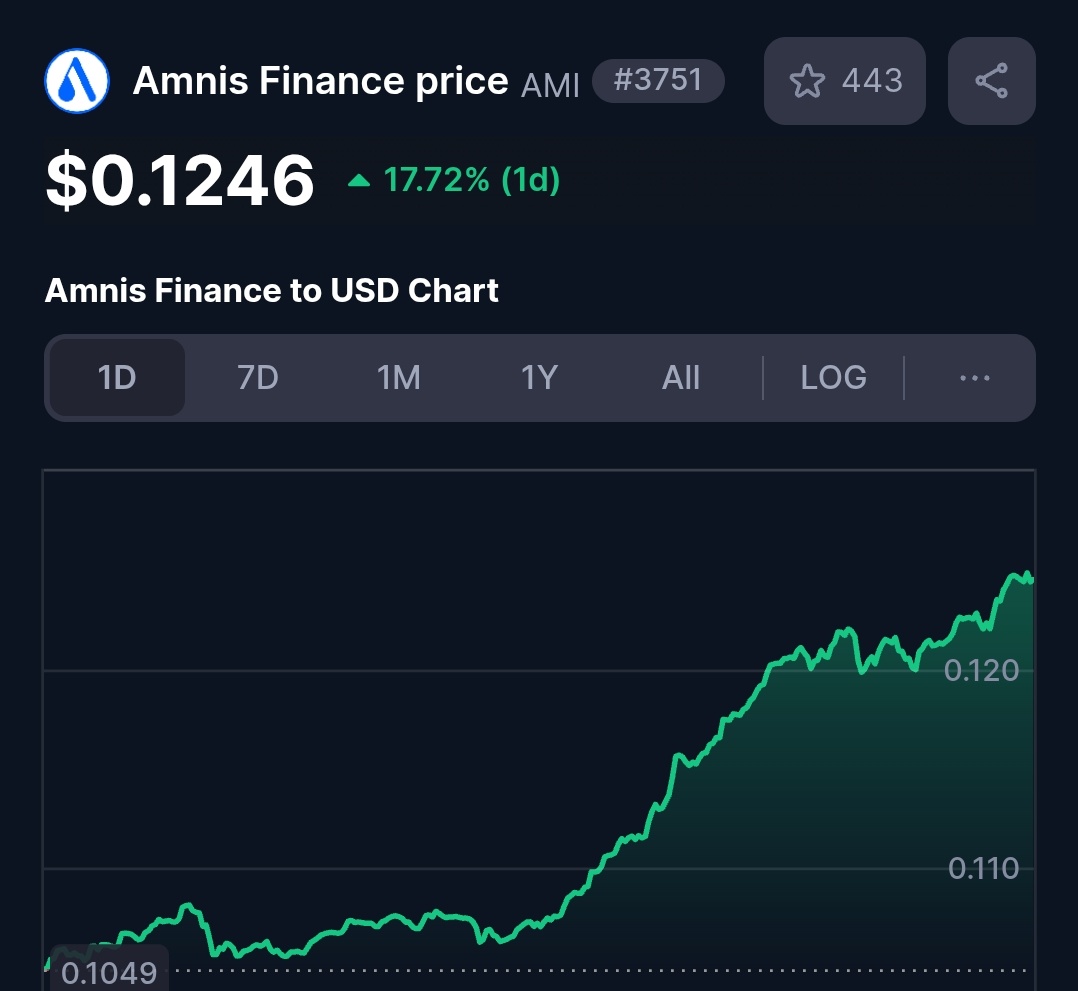Viewport: 1078px width, 991px height.
Task: Click the 0.1049 opening price label
Action: tap(109, 972)
